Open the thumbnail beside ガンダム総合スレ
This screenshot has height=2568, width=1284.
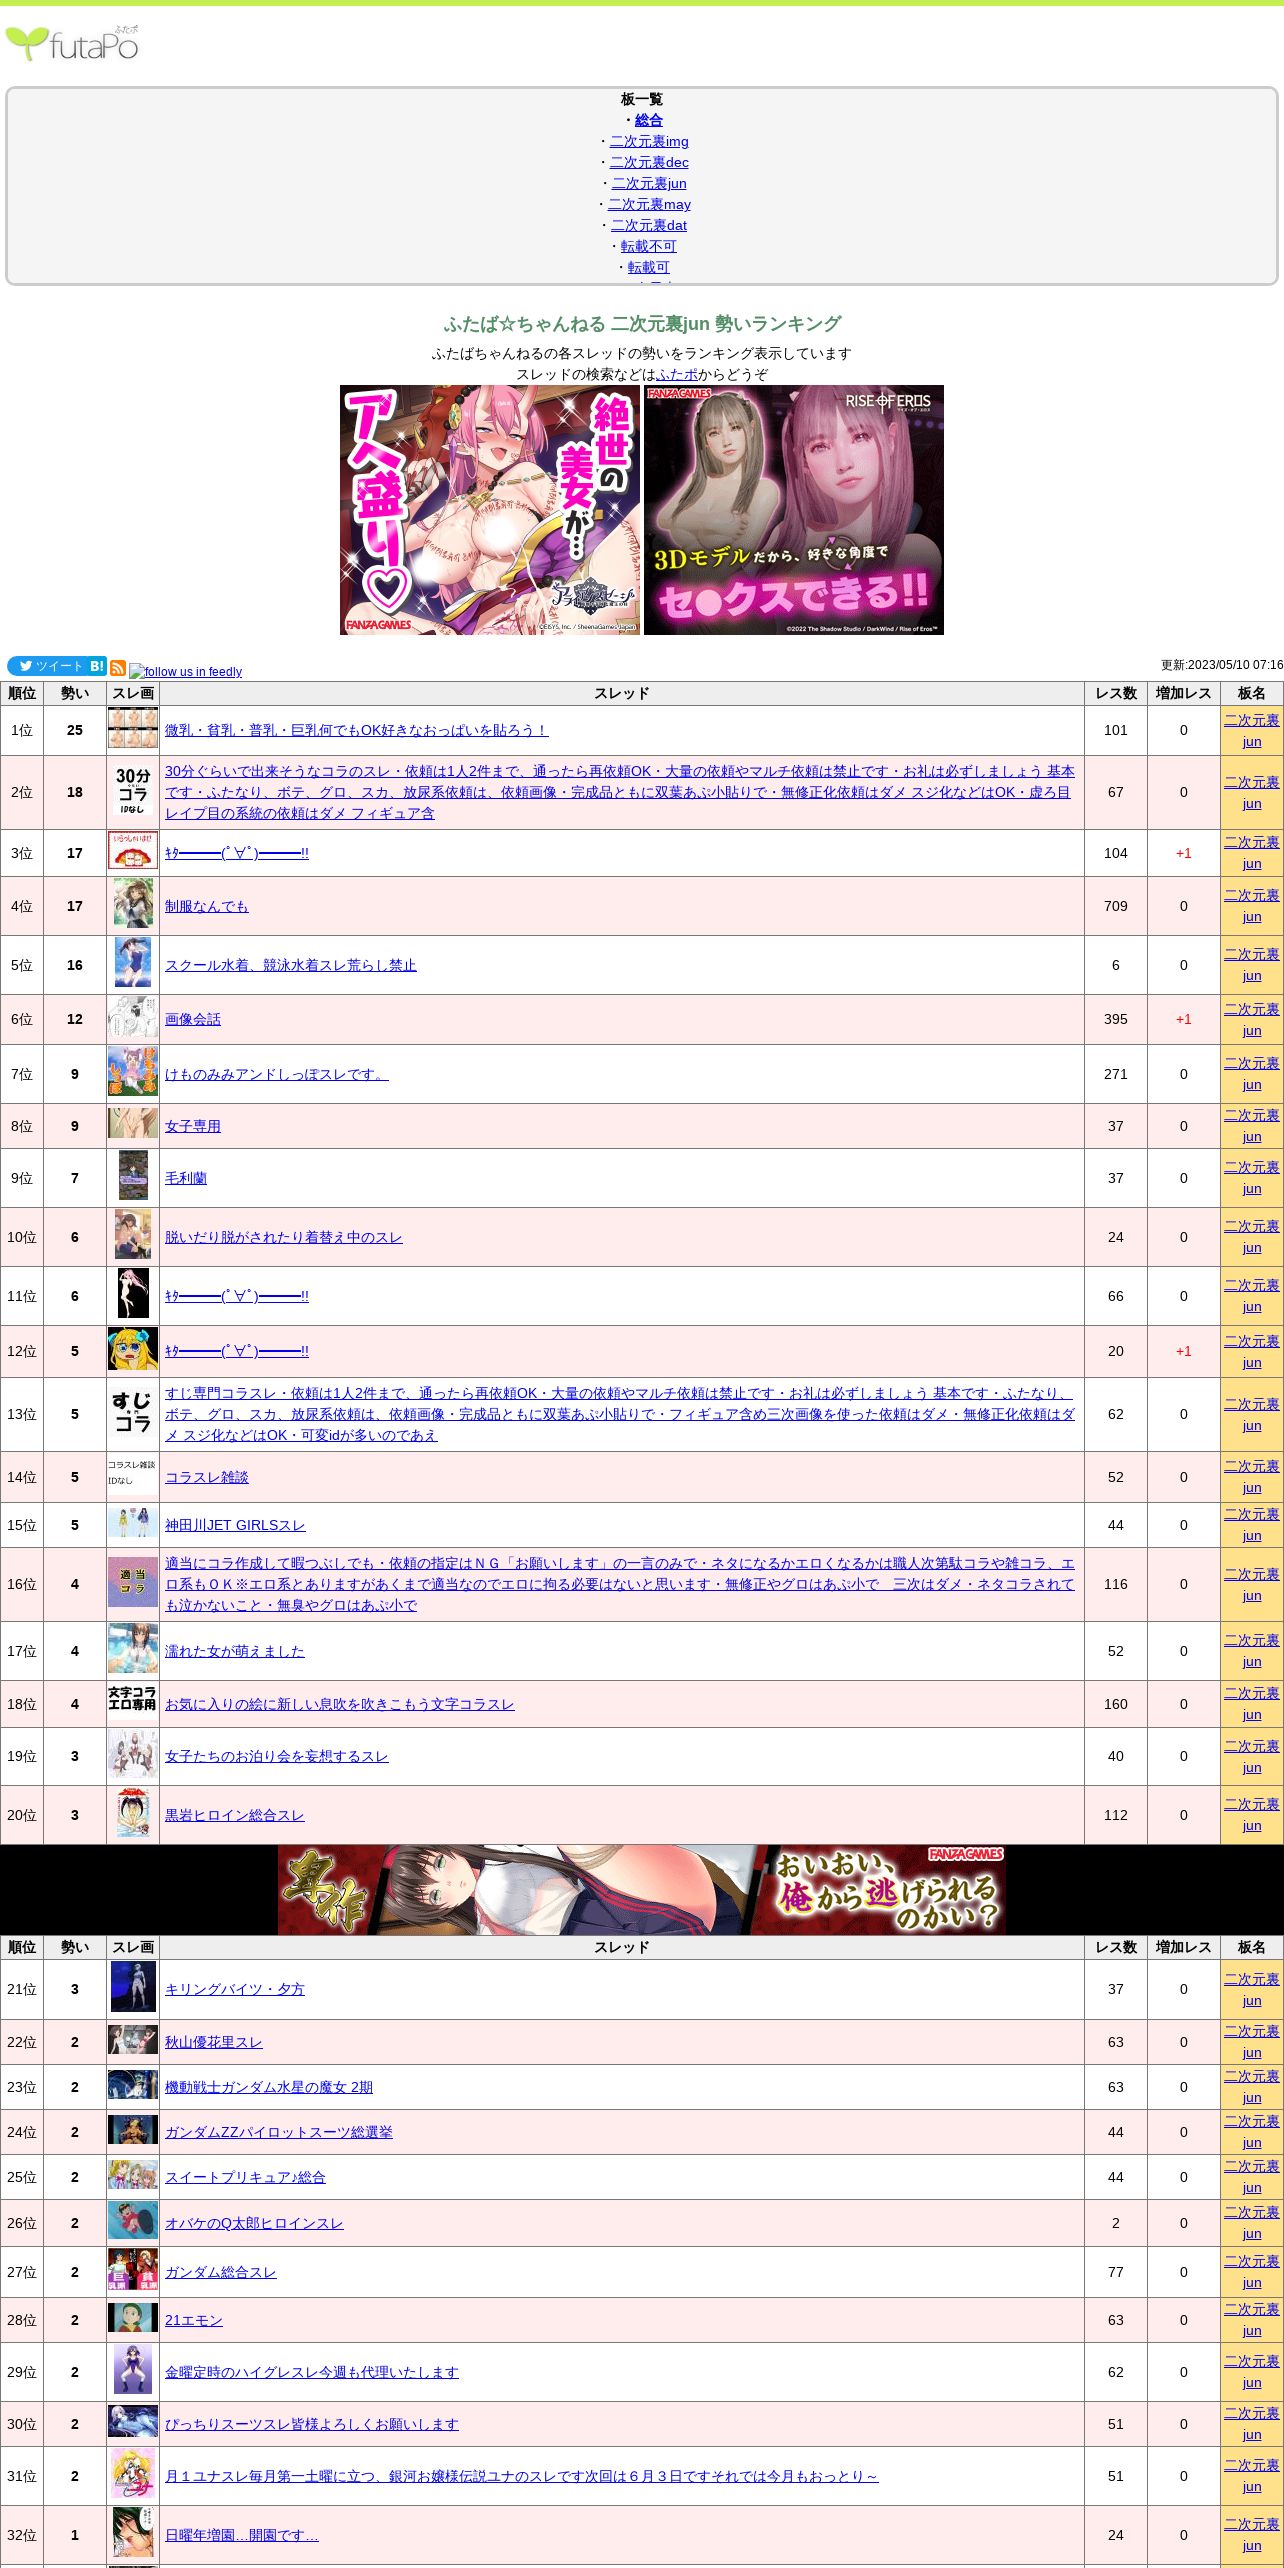(x=133, y=2270)
